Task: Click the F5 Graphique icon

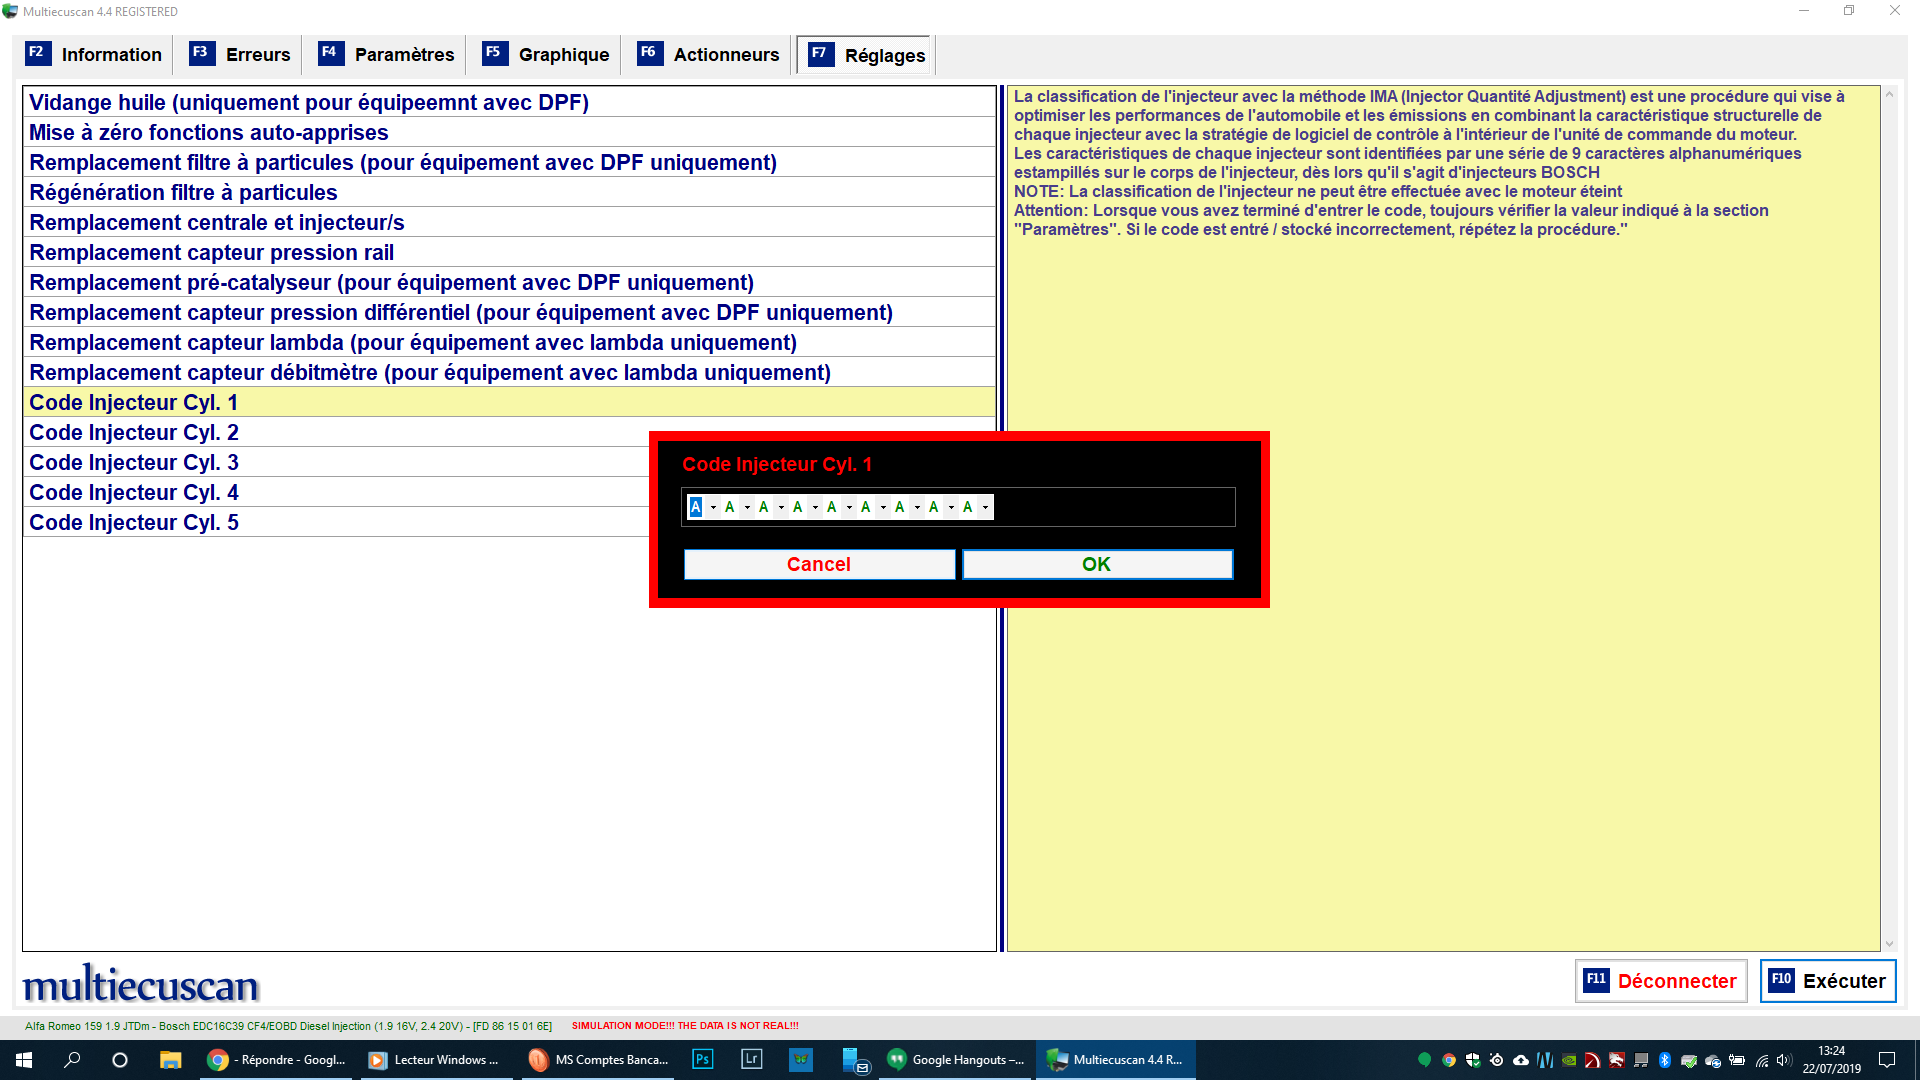Action: tap(494, 53)
